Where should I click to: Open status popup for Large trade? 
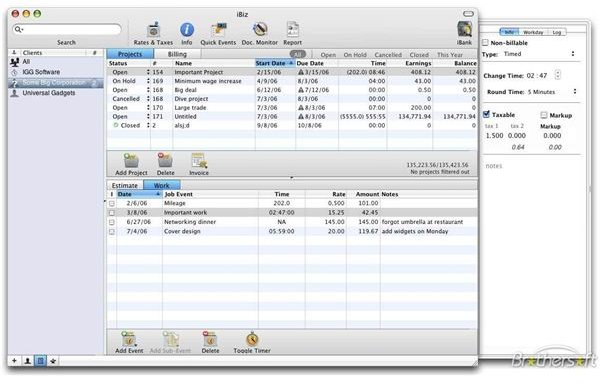148,108
